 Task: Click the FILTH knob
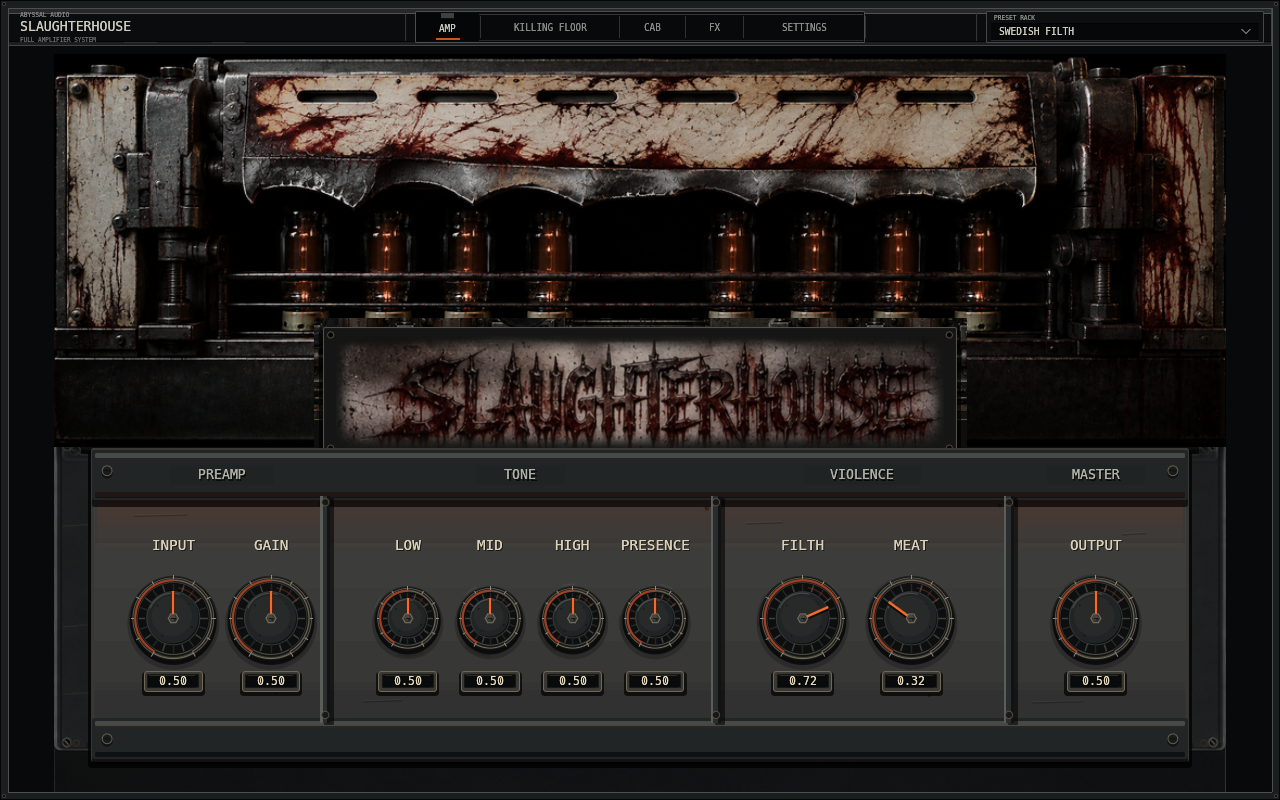tap(803, 618)
